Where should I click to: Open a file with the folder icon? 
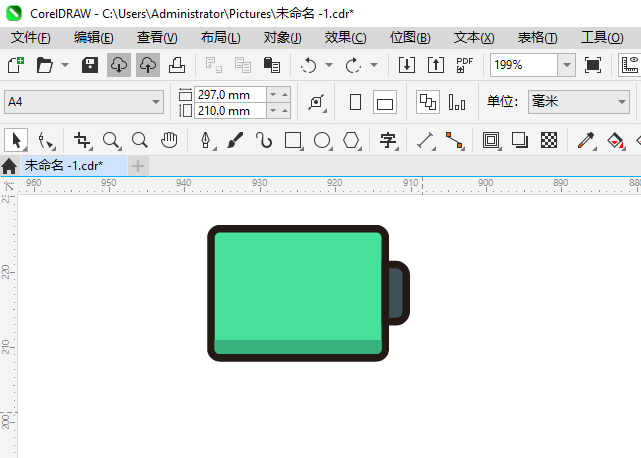(x=45, y=65)
